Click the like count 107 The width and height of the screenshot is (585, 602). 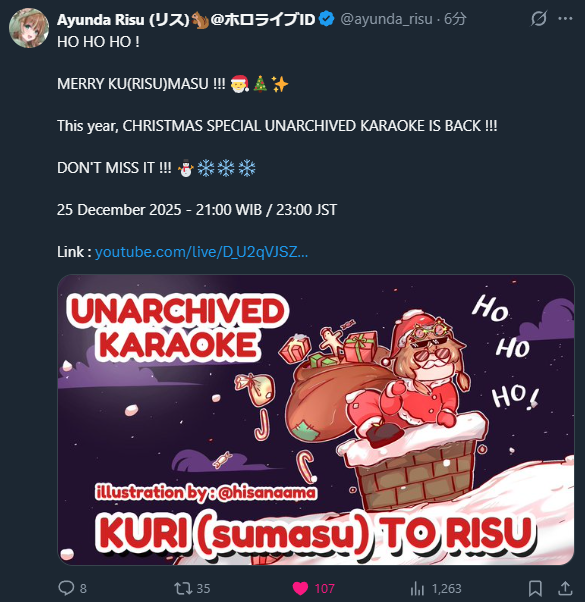(x=325, y=589)
